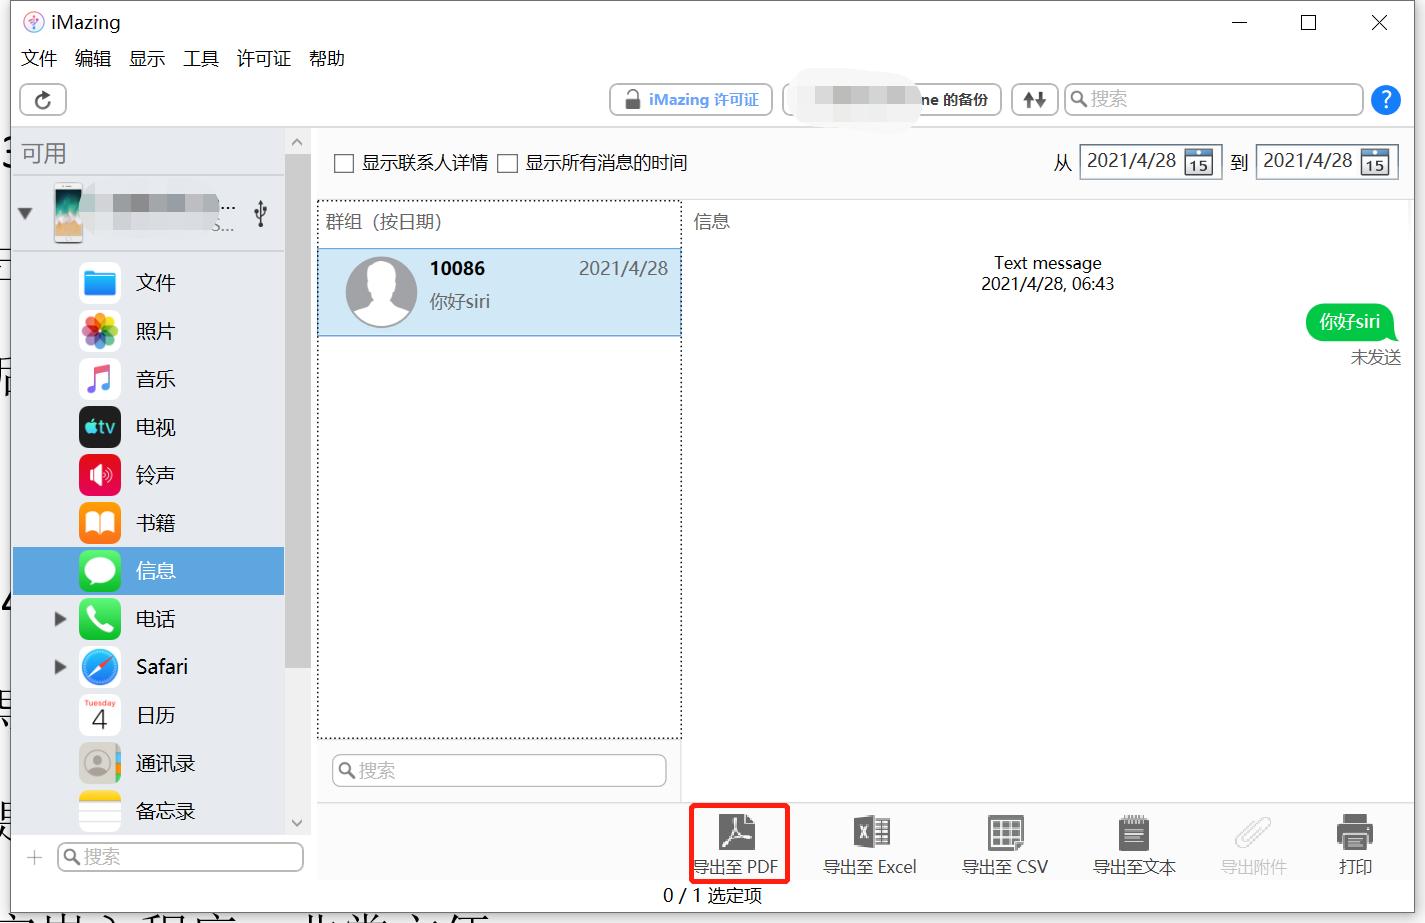1425x923 pixels.
Task: Select the 10086 conversation in the group list
Action: point(498,291)
